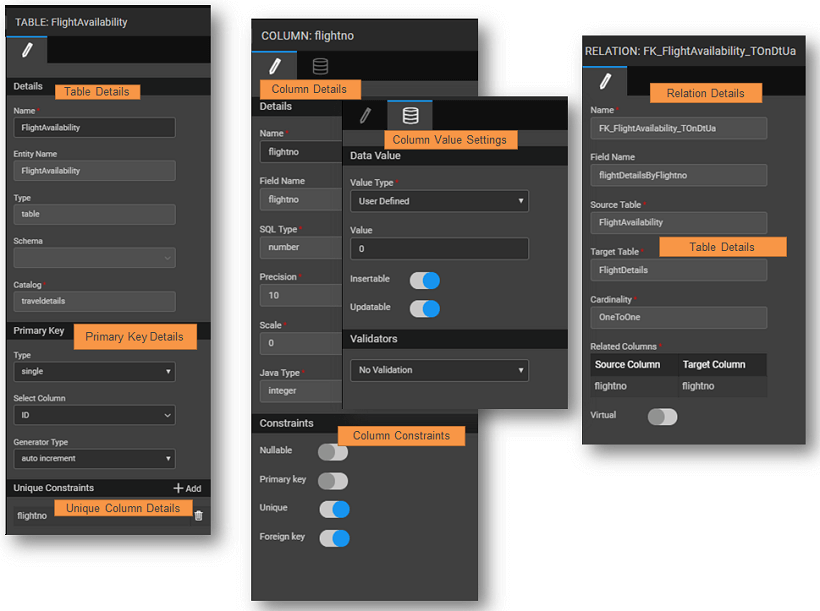Click pencil edit icon in FlightAvailability table panel

coord(27,50)
